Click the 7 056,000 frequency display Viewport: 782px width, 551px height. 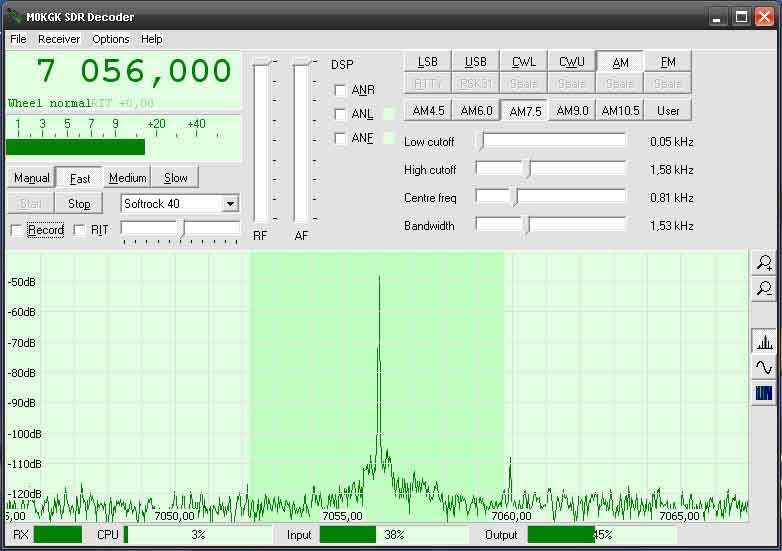(x=134, y=71)
